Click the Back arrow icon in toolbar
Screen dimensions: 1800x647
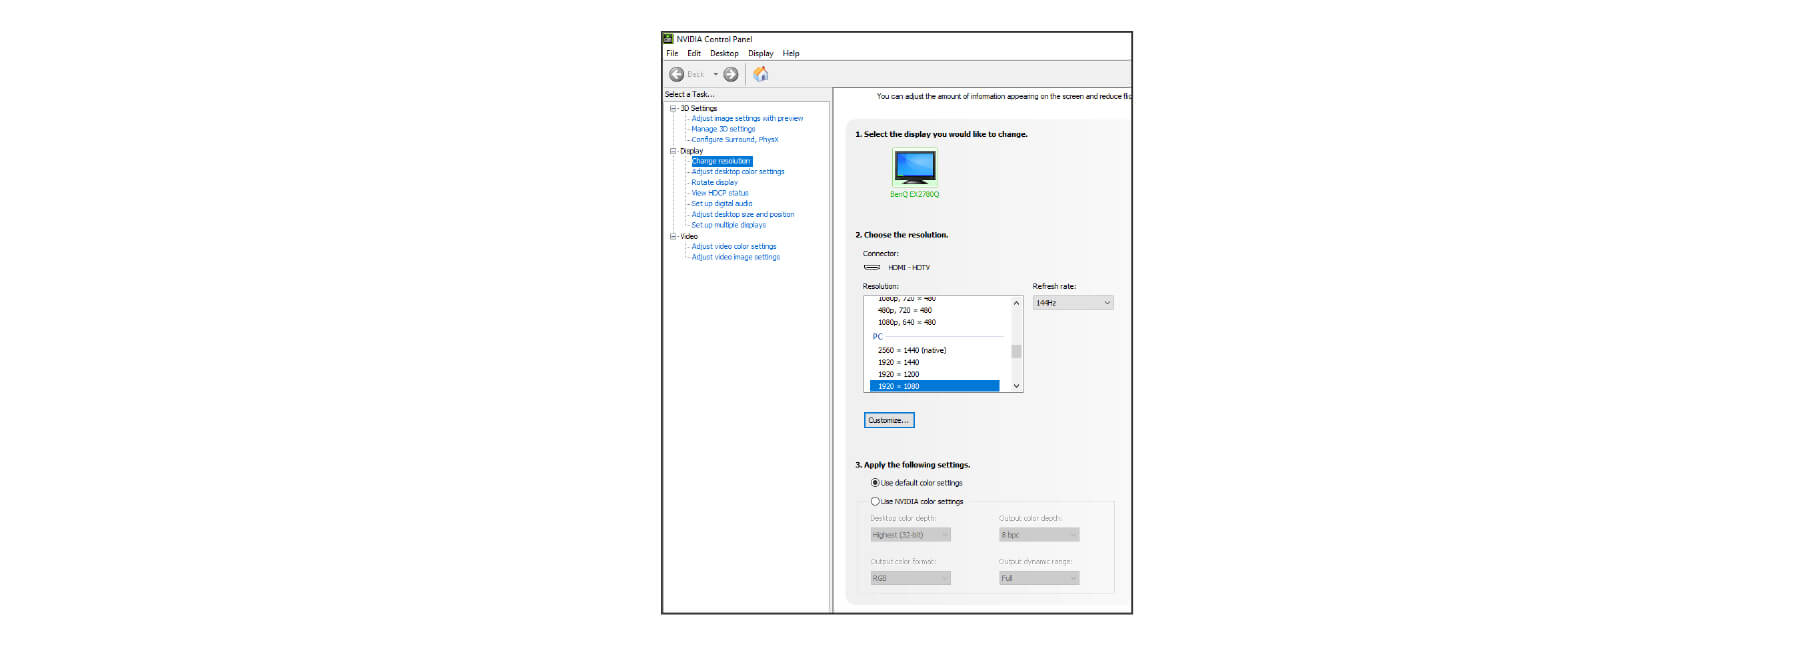point(676,74)
